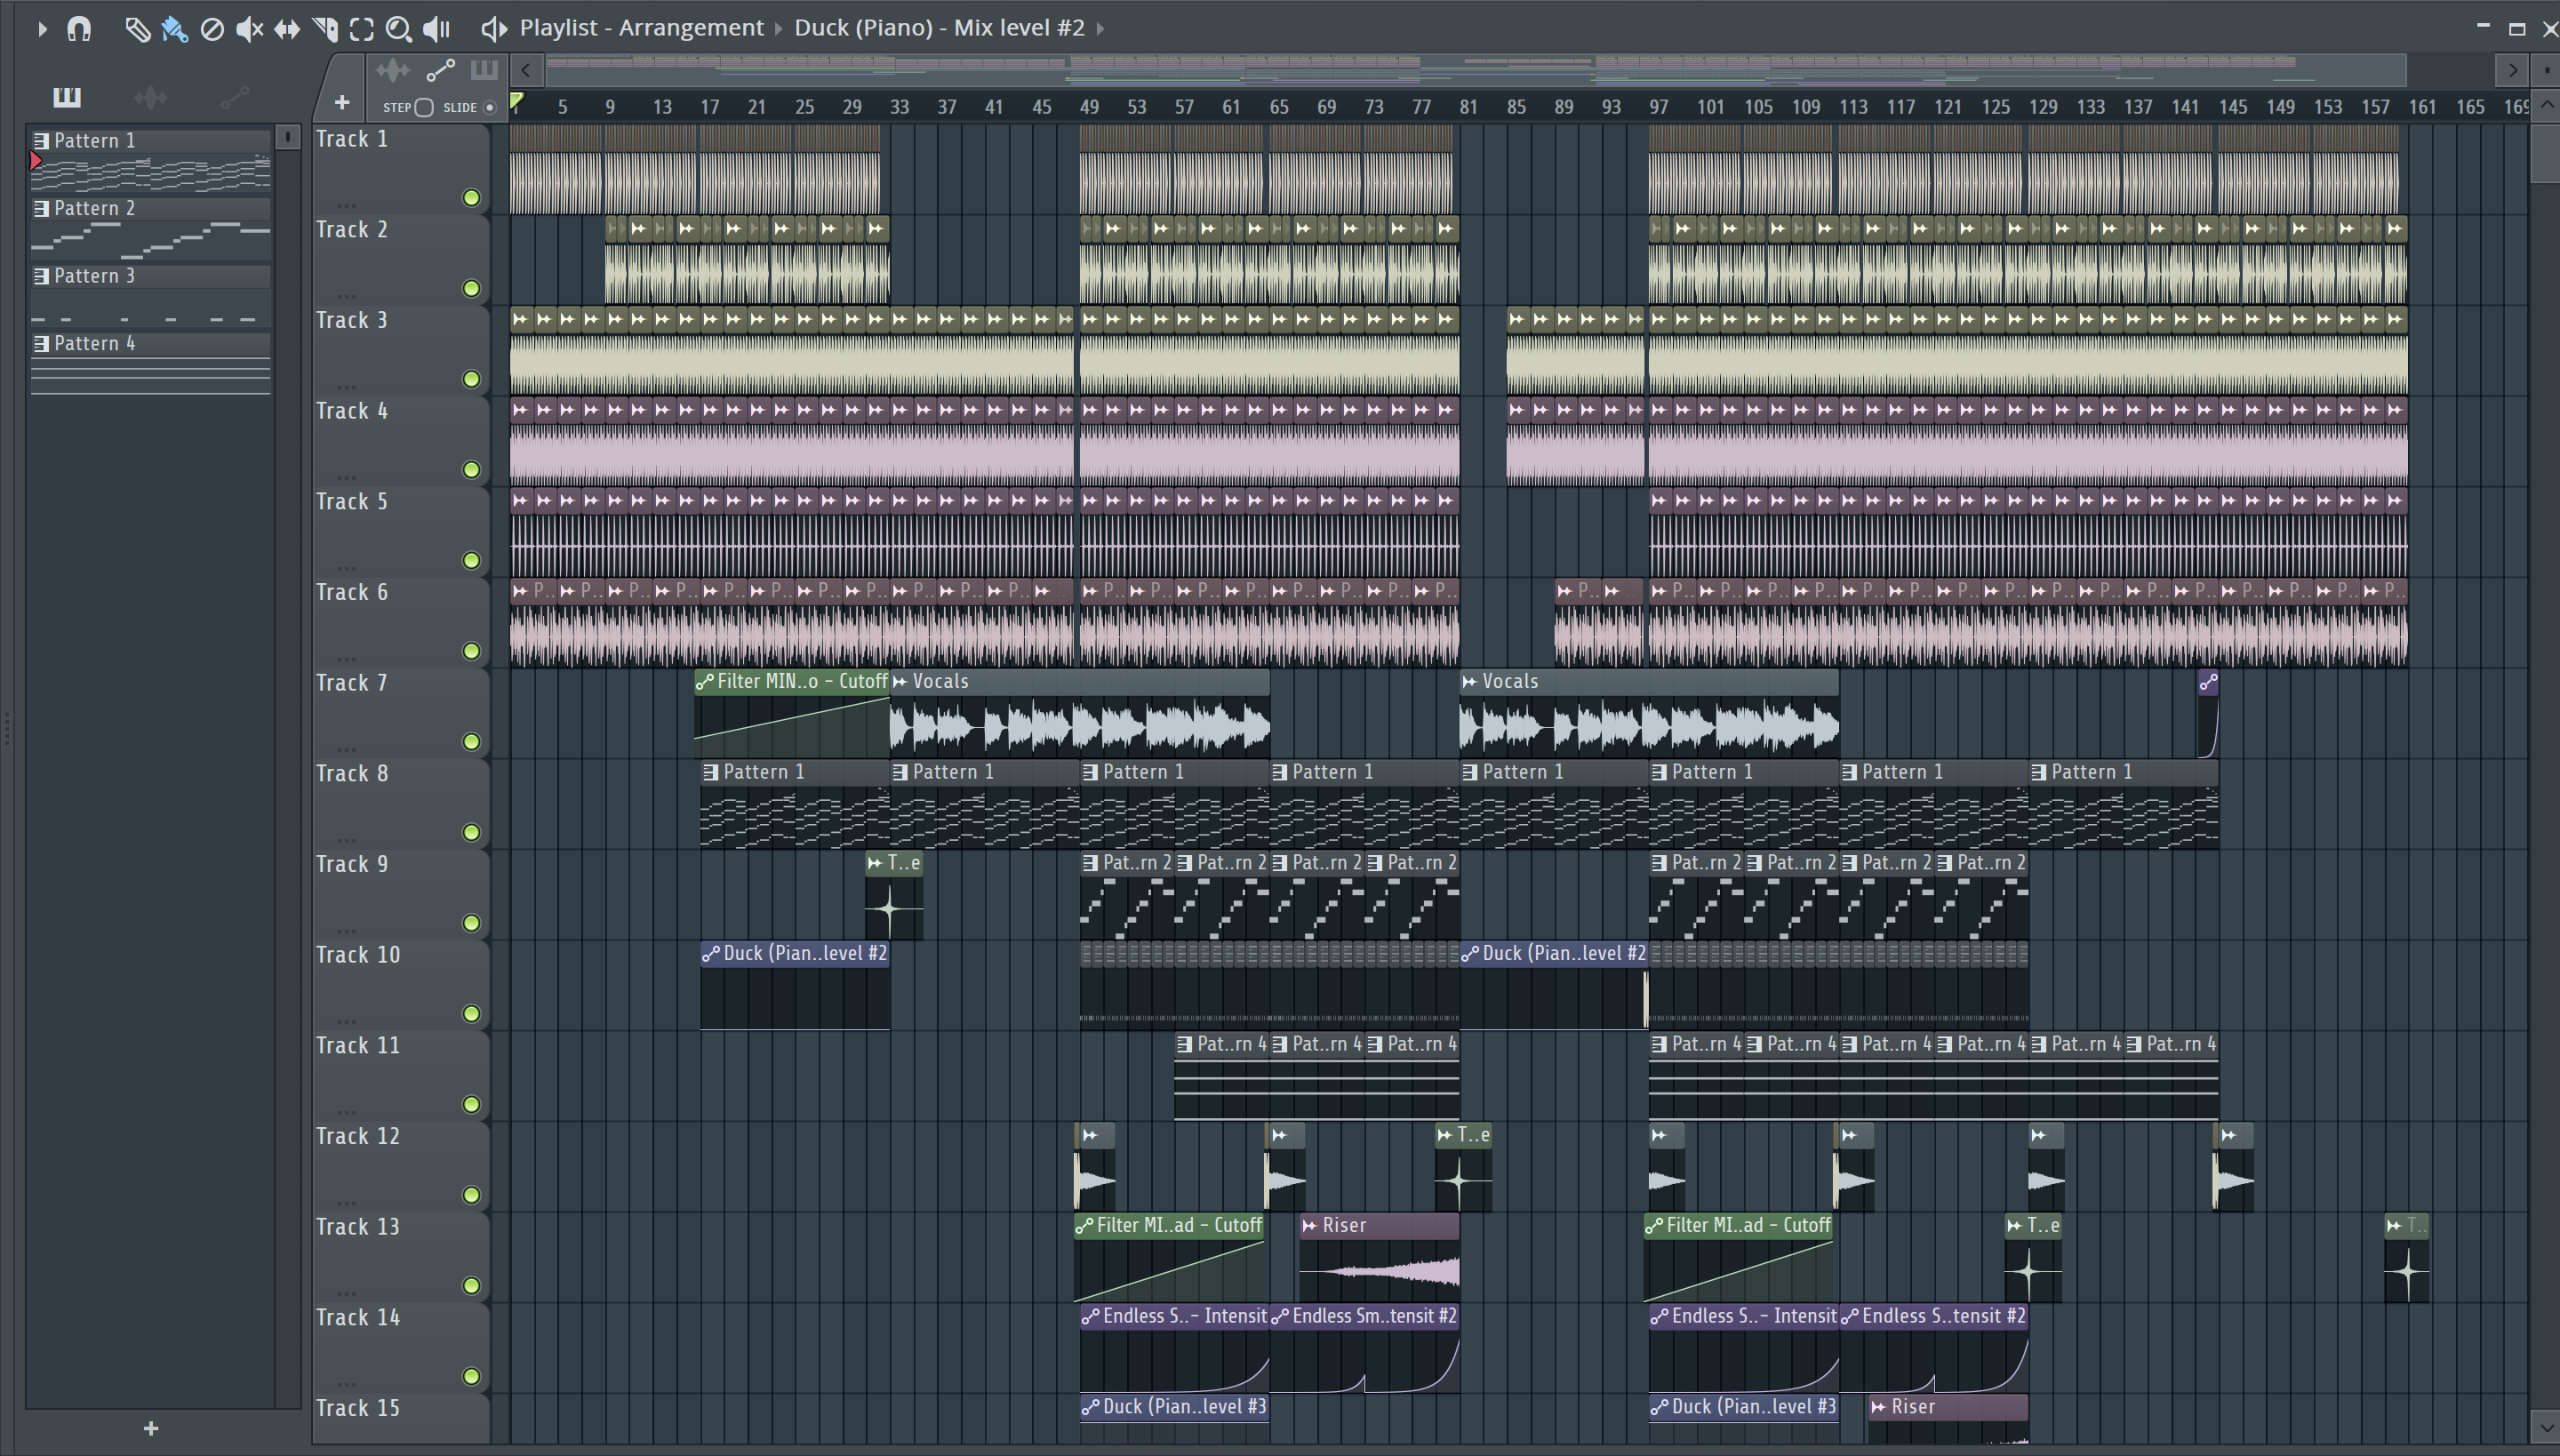The height and width of the screenshot is (1456, 2560).
Task: Select first Endless S..- Intensit clip on Track 14
Action: point(1174,1348)
